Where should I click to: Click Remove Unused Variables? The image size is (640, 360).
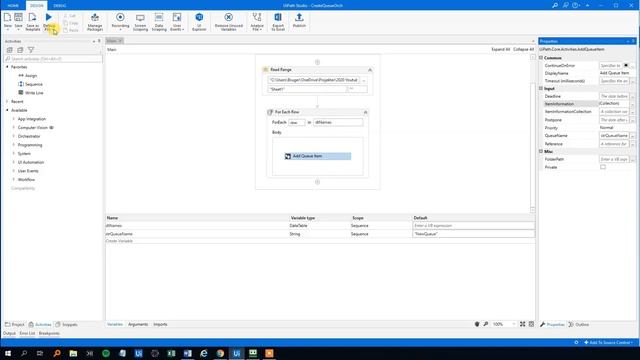click(x=229, y=21)
